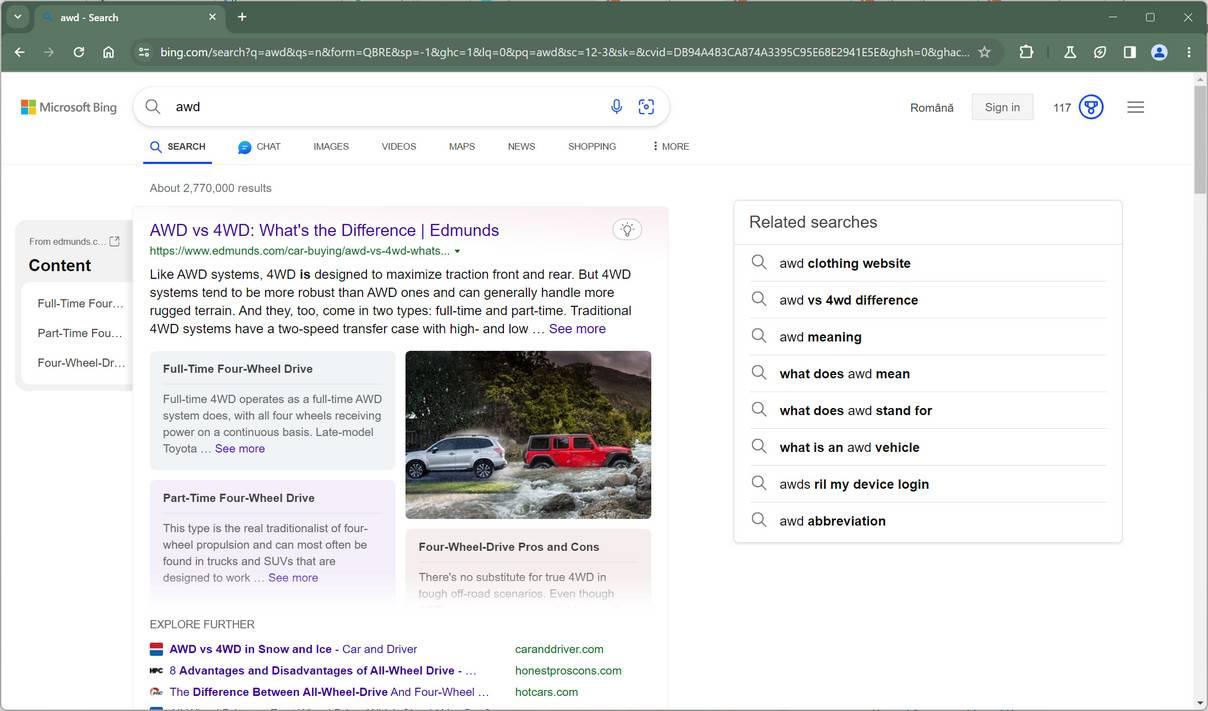Expand the Edmunds URL dropdown arrow
Screen dimensions: 1208x711
click(458, 252)
